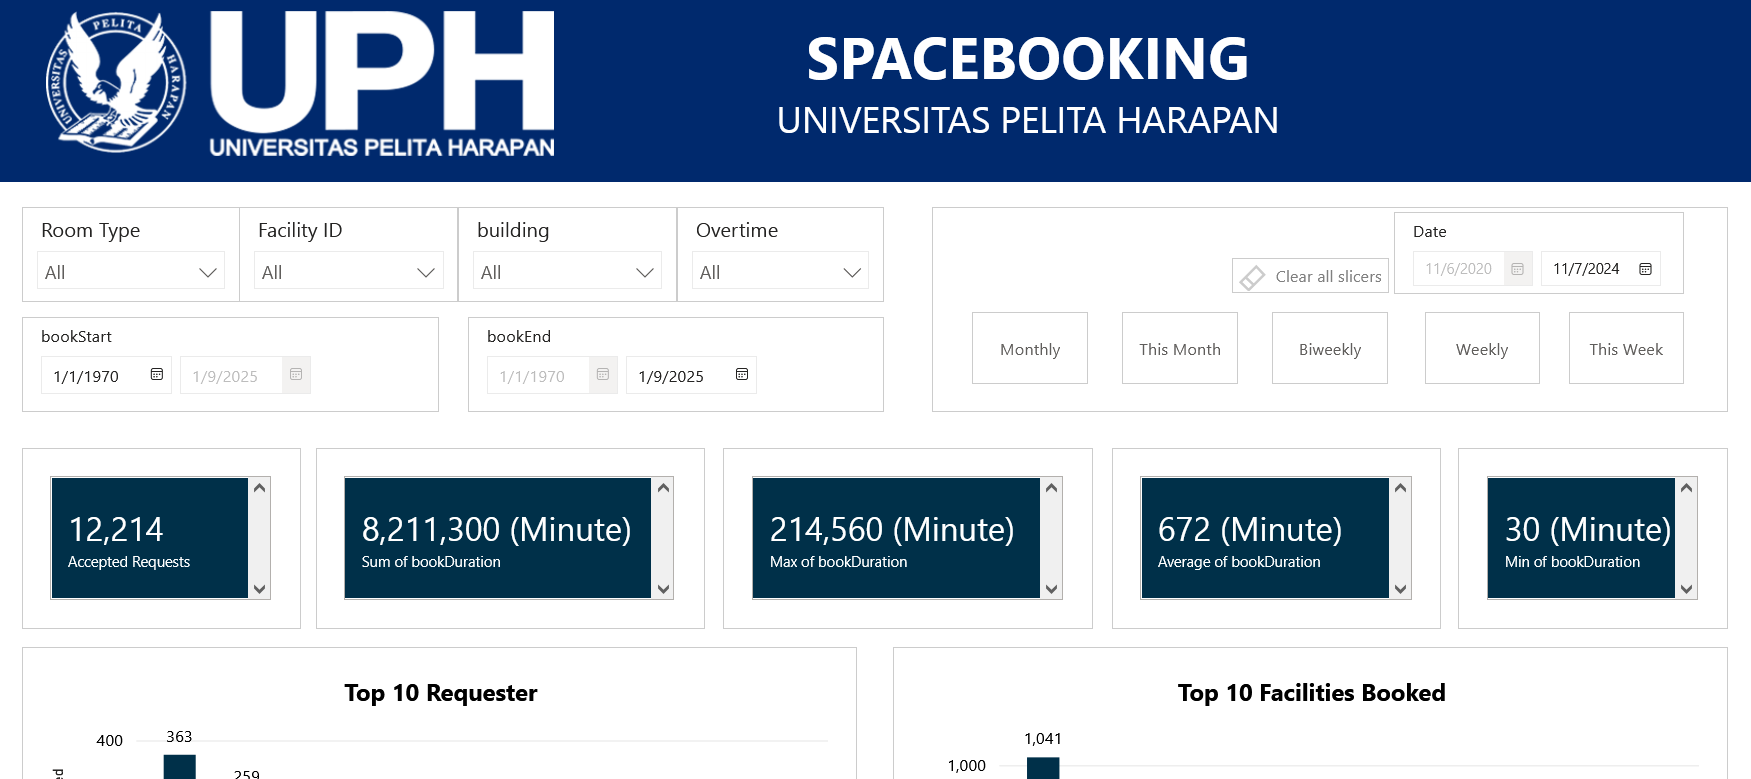Open the Room Type dropdown
Screen dimensions: 1751x779
[x=131, y=271]
